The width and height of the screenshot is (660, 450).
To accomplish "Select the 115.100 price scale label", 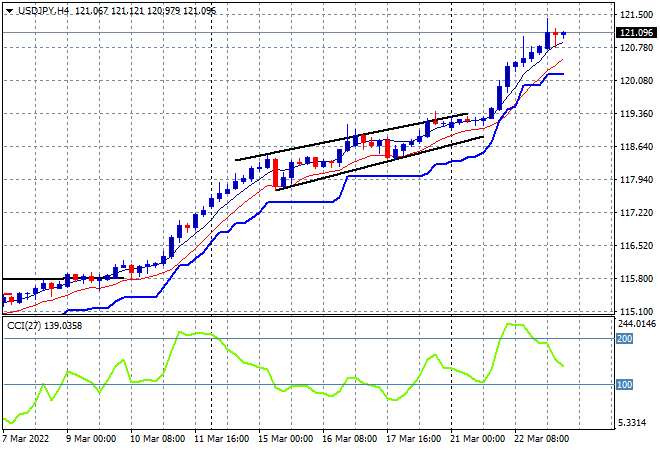I will (x=636, y=312).
